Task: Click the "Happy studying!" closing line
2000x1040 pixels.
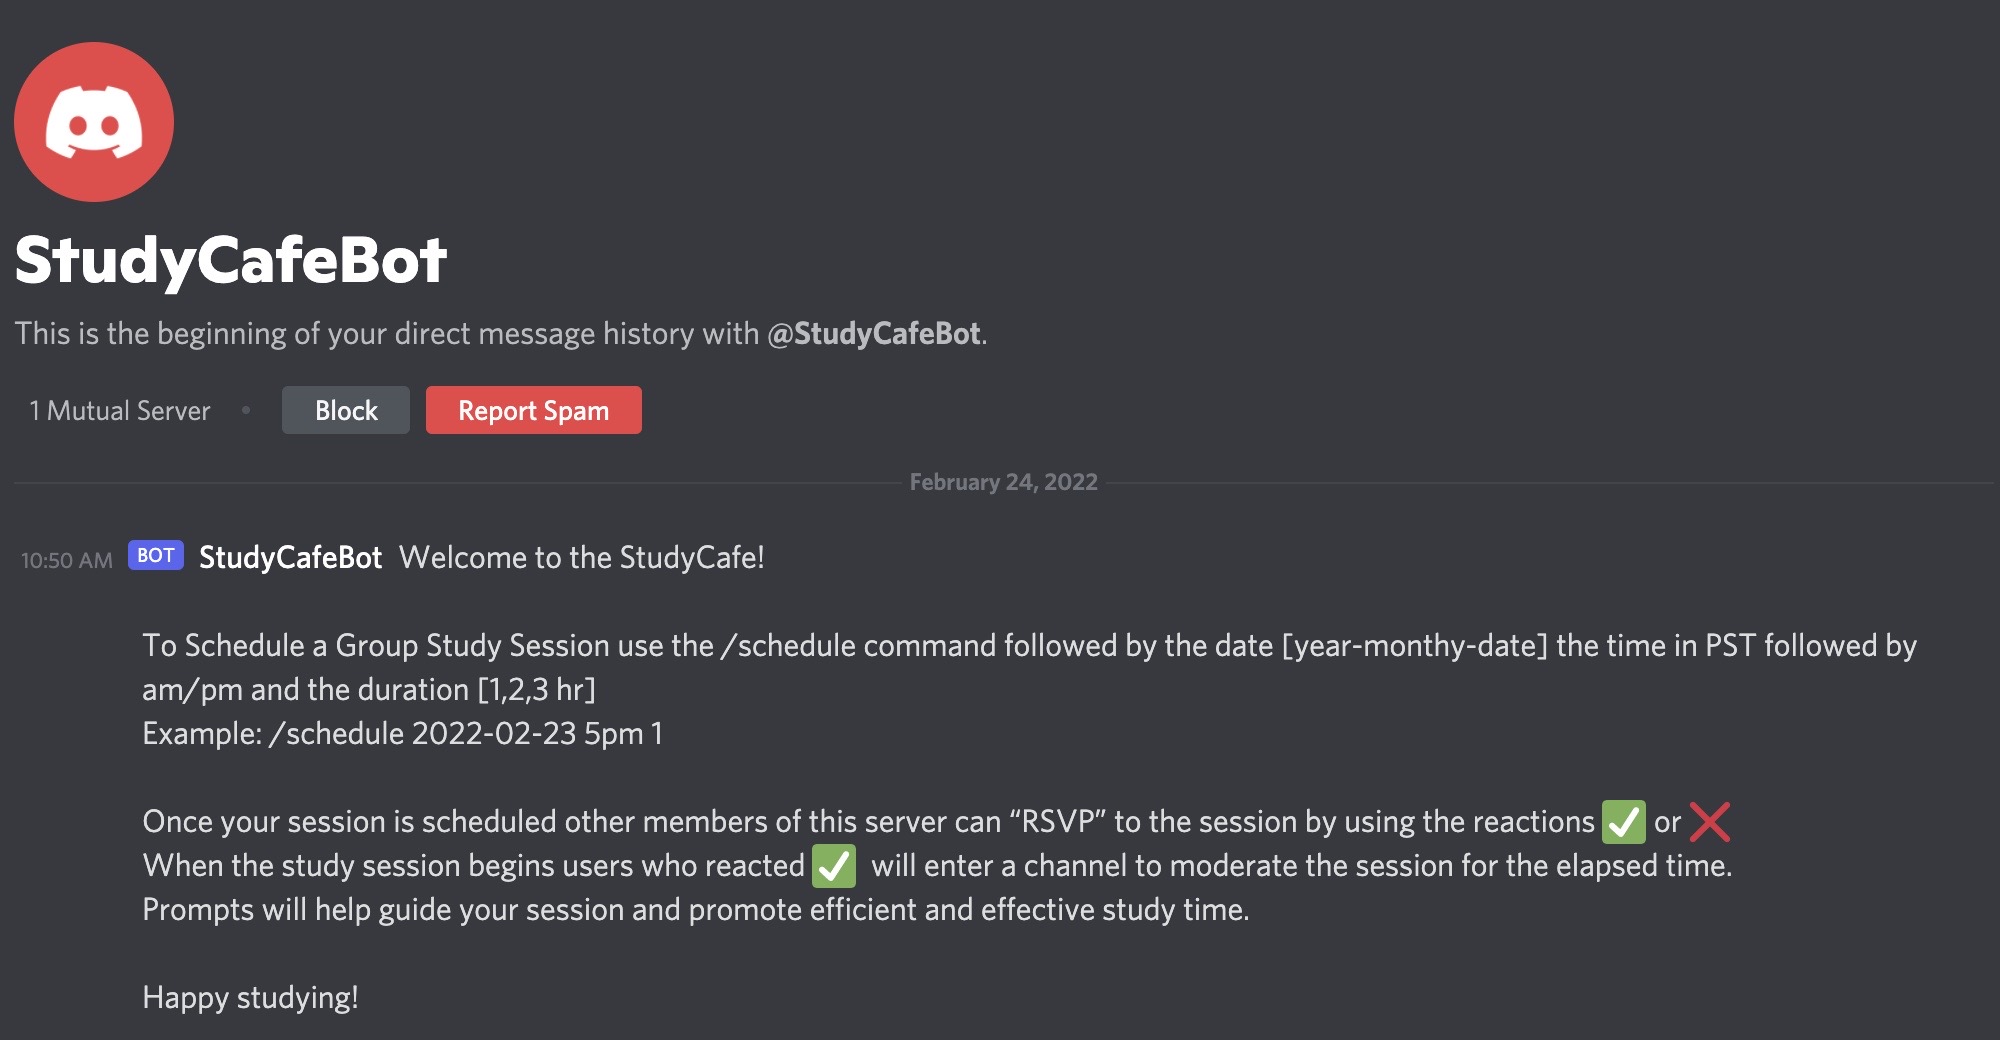Action: [x=251, y=998]
